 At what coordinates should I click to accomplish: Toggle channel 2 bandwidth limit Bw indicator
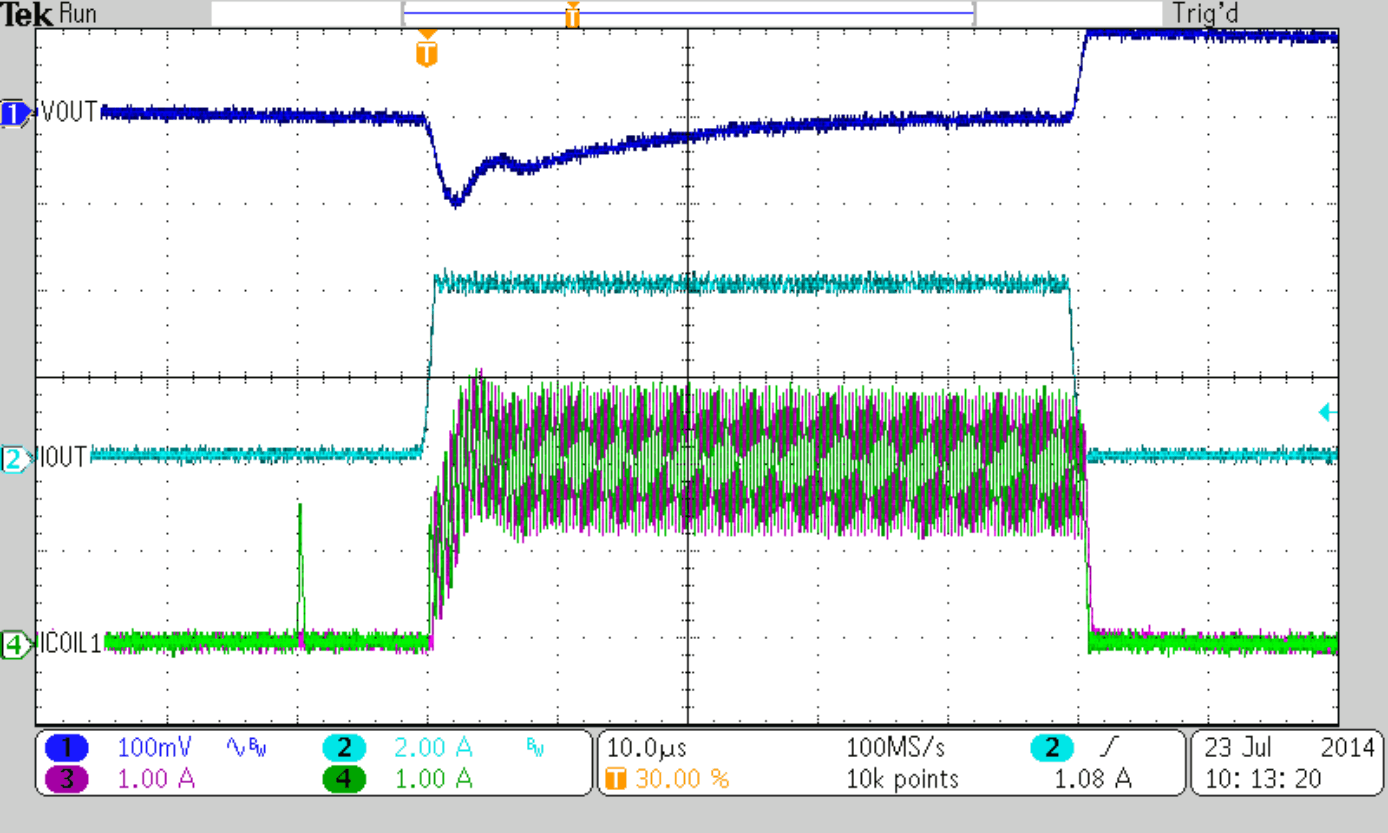(x=533, y=745)
